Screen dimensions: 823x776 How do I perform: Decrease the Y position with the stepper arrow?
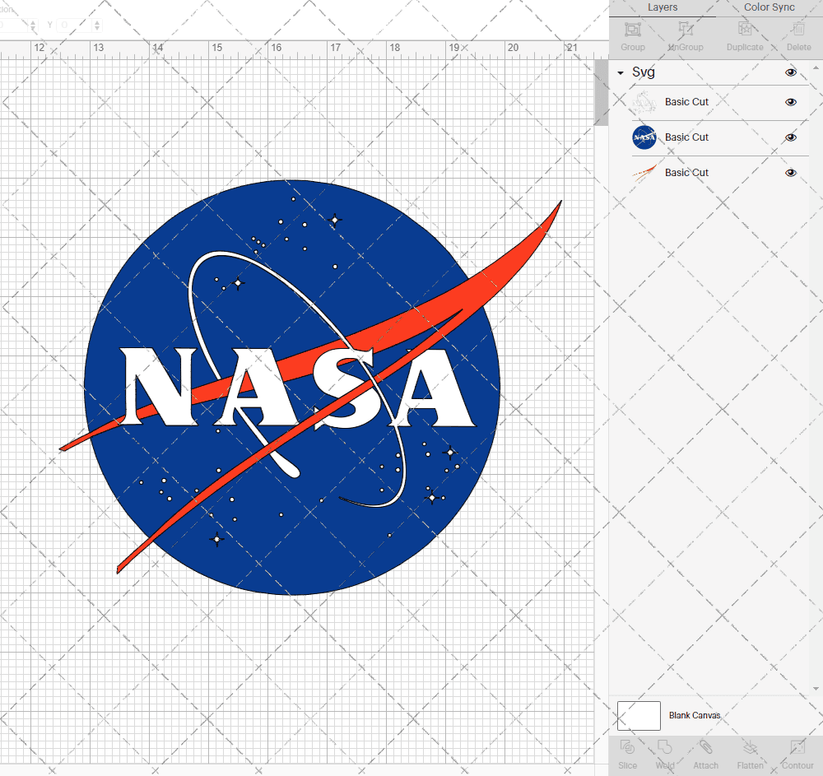pos(97,28)
